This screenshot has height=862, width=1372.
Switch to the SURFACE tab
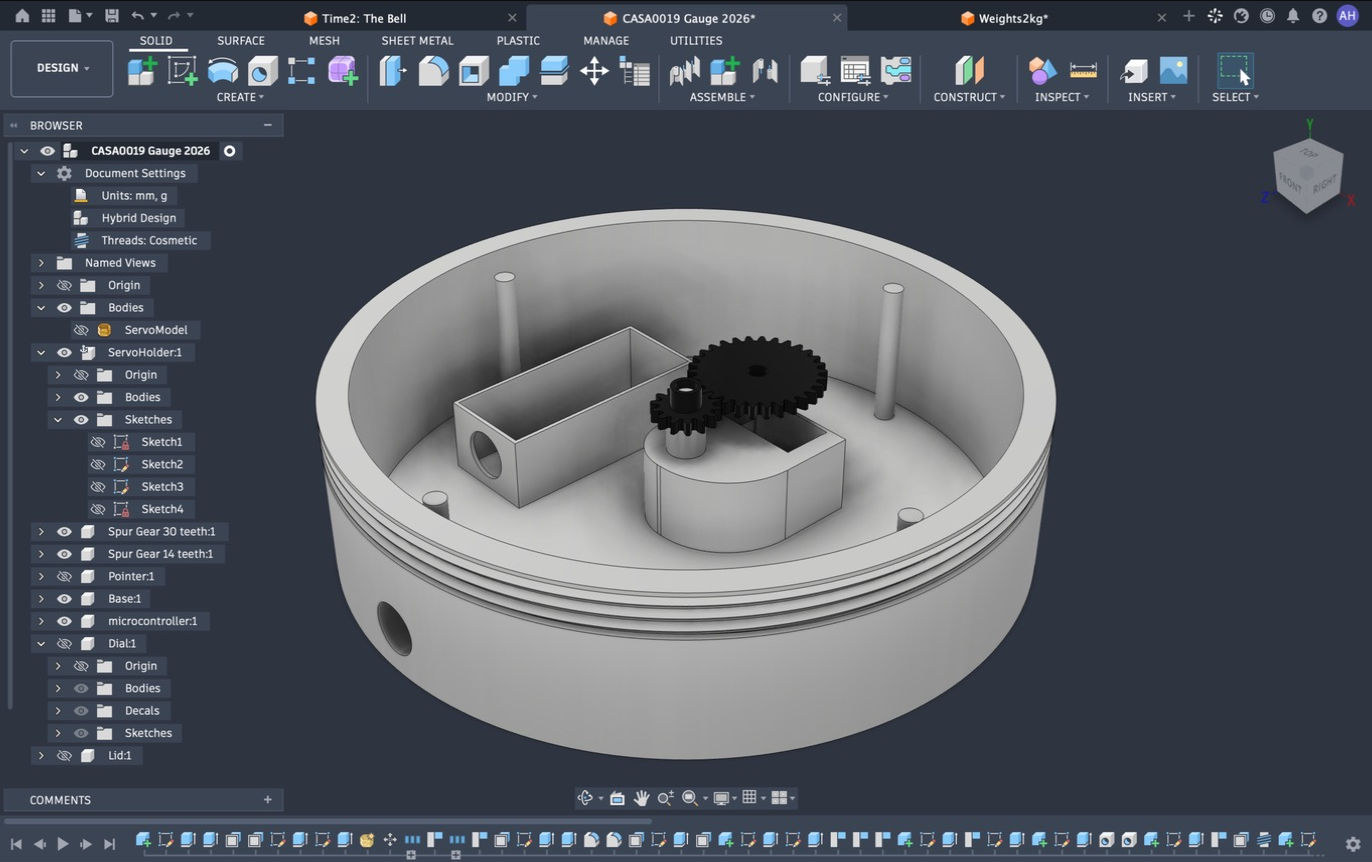[x=241, y=41]
